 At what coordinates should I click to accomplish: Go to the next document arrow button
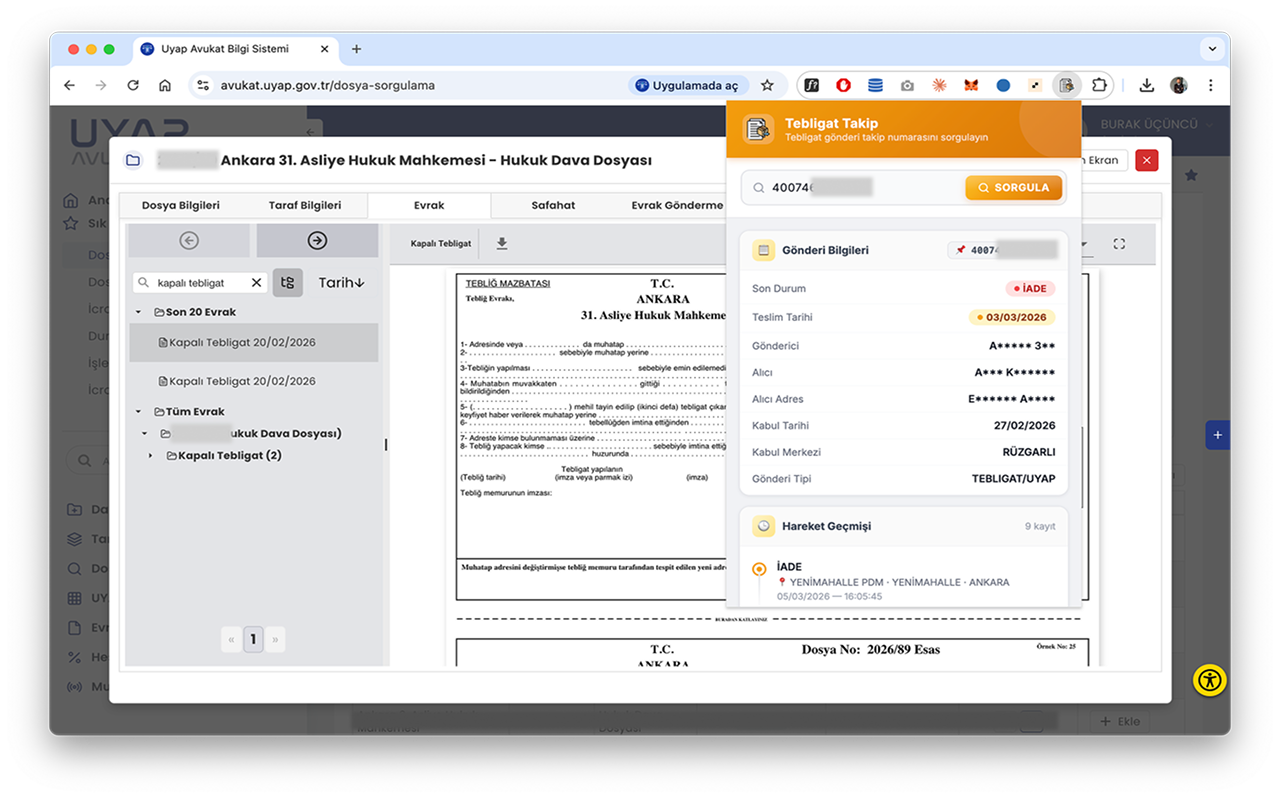317,240
